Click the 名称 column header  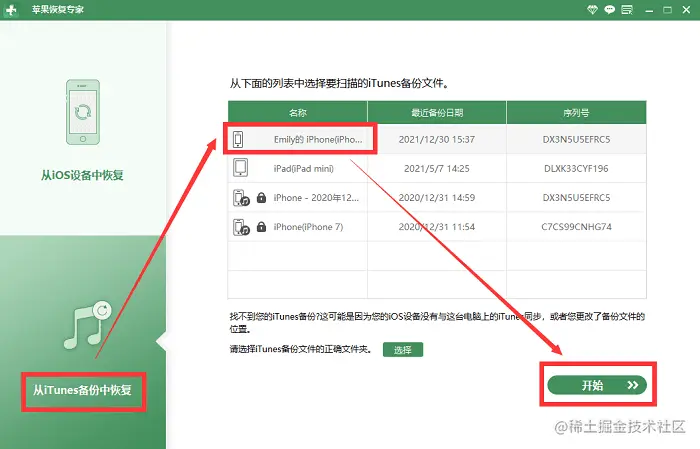point(298,112)
